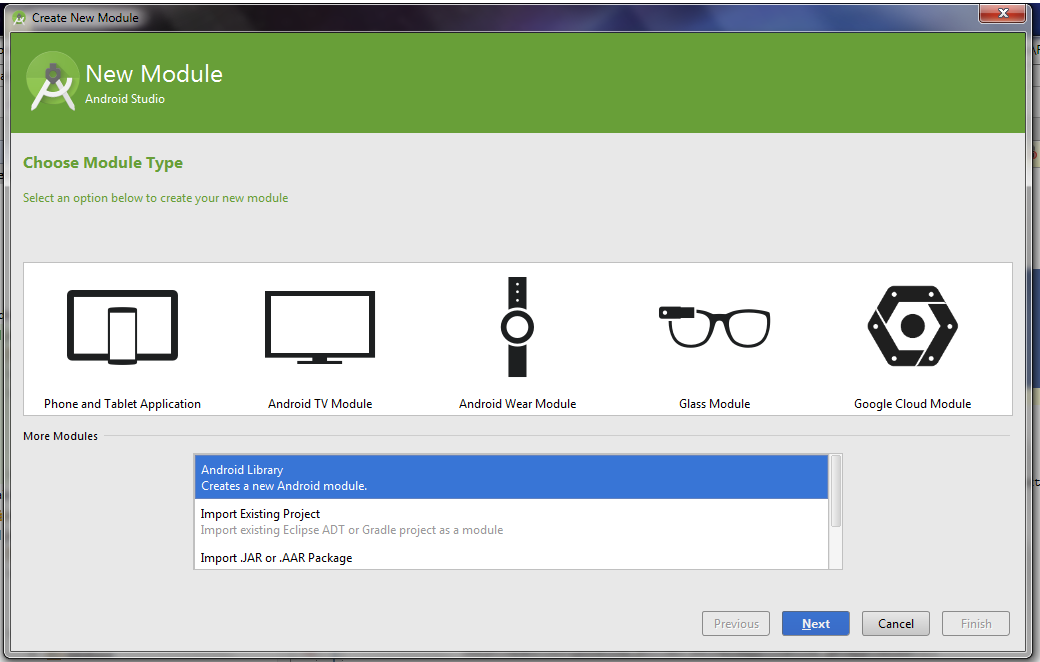Image resolution: width=1040 pixels, height=662 pixels.
Task: Select Import .JAR or .AAR Package entry
Action: 511,557
